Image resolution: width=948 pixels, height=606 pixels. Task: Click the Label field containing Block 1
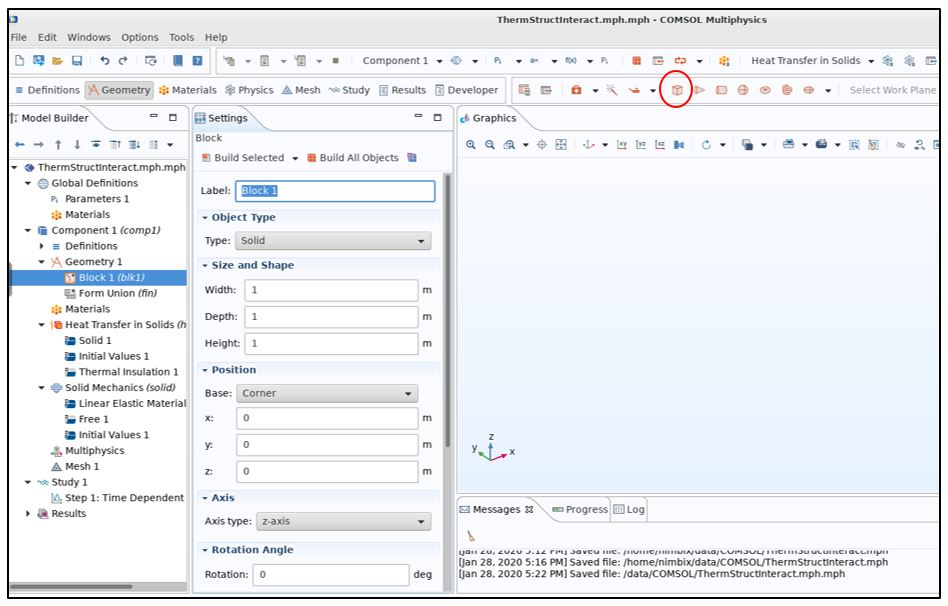(335, 191)
